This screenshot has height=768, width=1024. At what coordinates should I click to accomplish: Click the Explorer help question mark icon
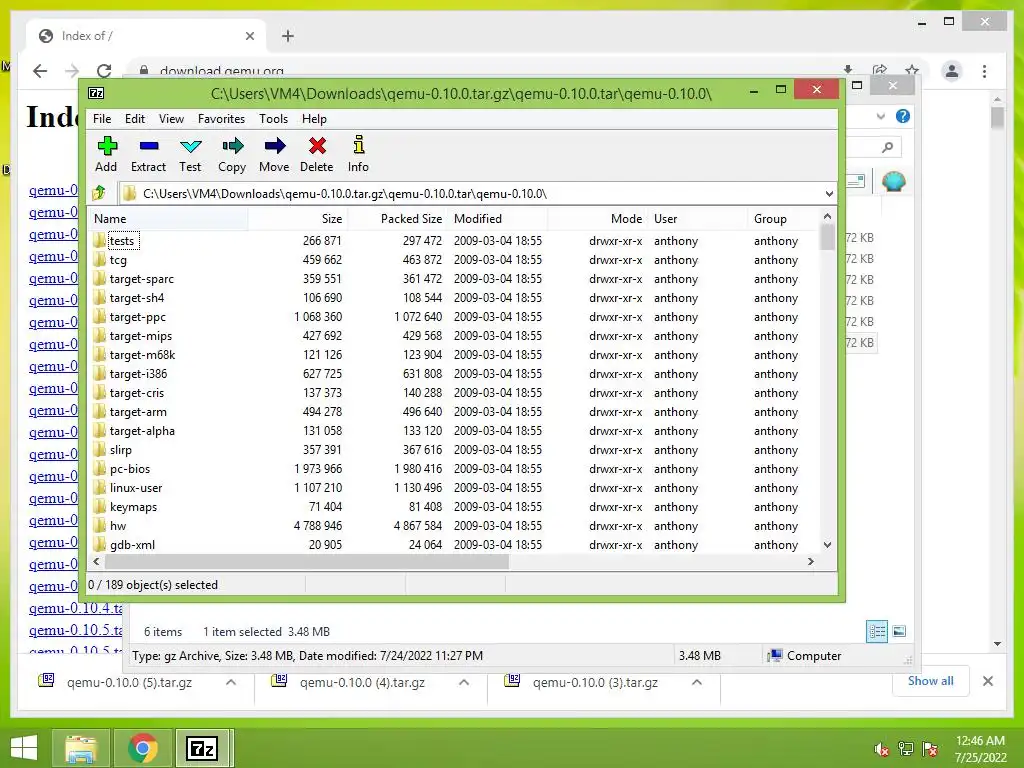coord(903,116)
